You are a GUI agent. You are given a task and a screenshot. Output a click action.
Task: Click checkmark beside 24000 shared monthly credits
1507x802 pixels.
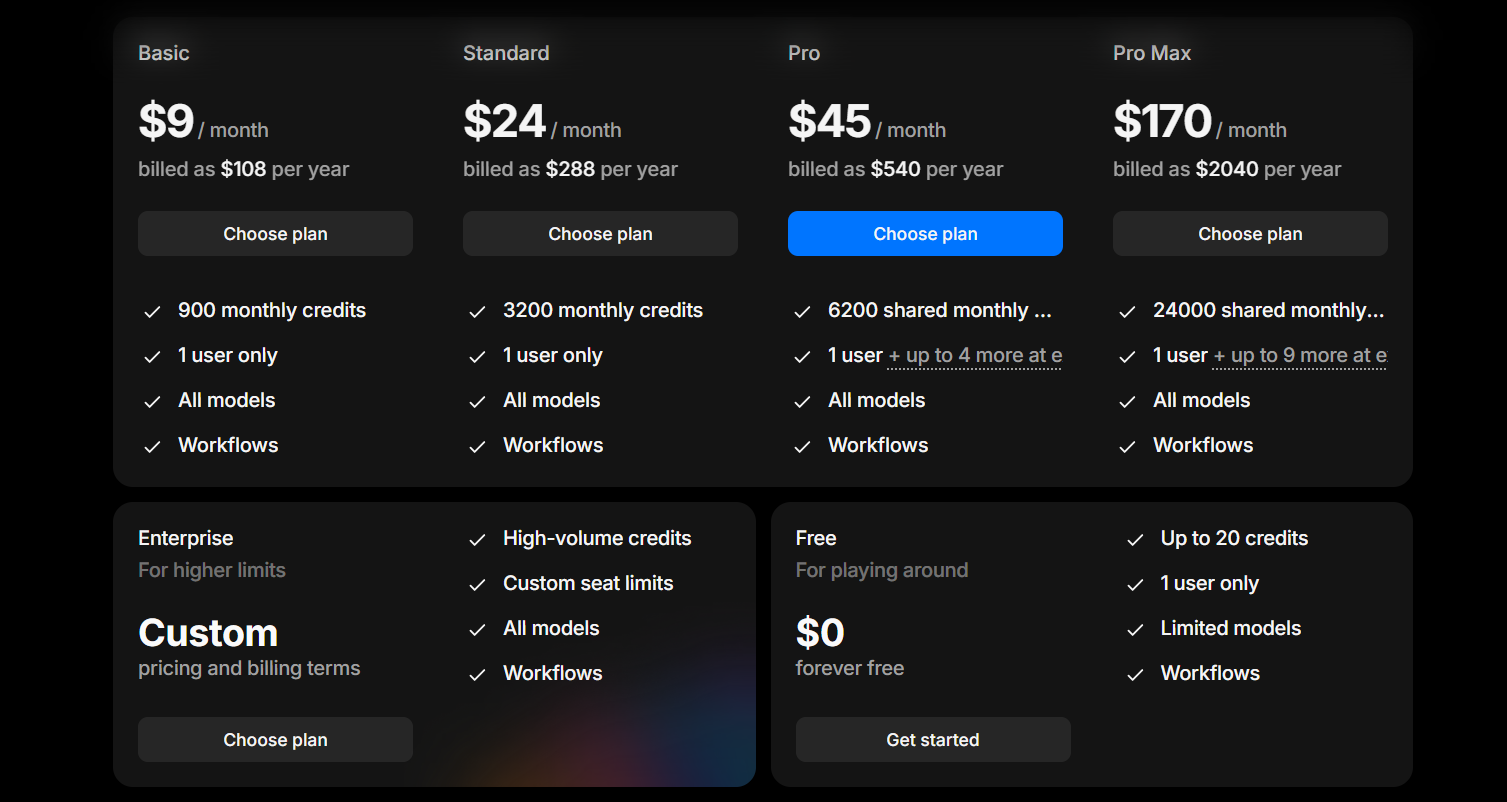(1127, 312)
